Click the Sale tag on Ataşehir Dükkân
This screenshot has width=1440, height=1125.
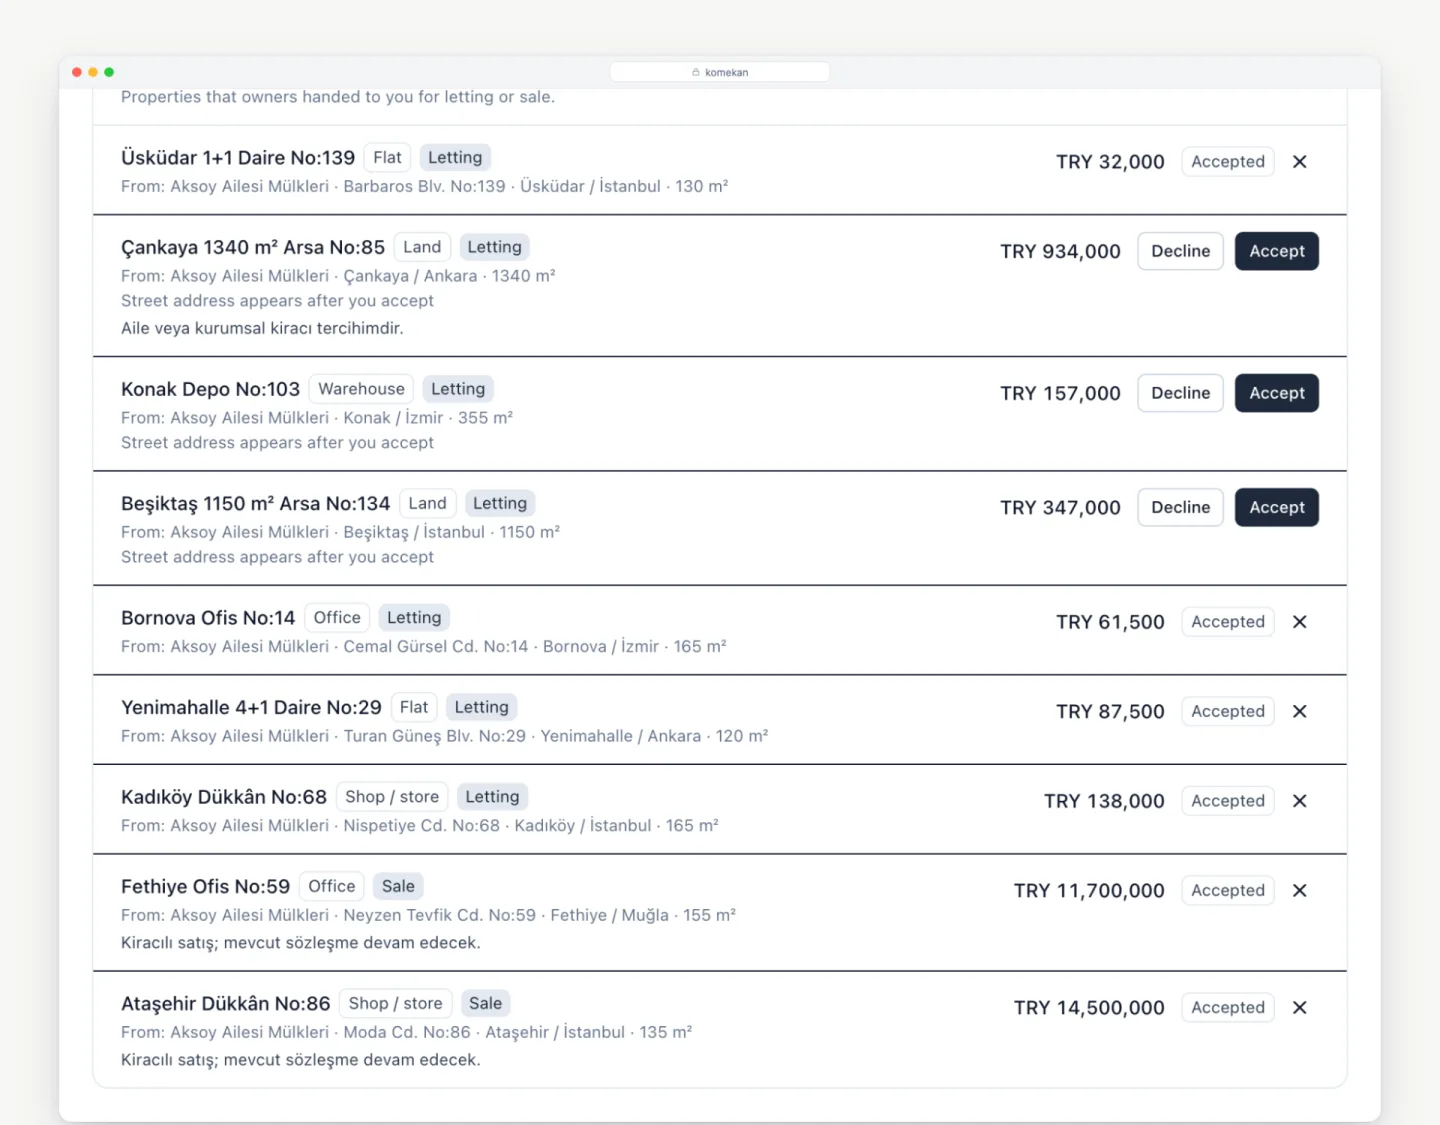point(486,1003)
